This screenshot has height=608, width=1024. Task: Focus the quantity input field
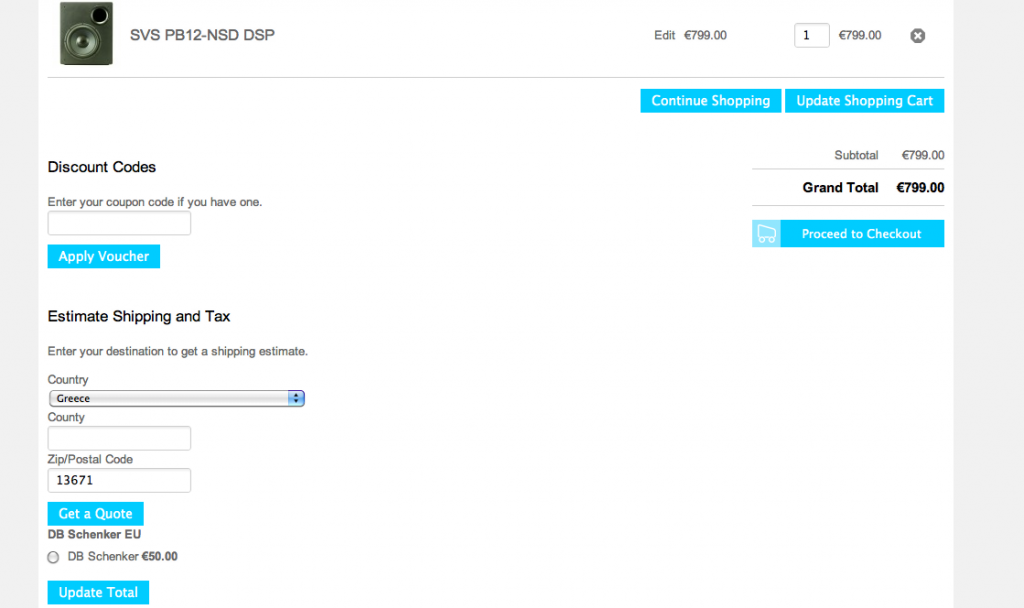pyautogui.click(x=811, y=35)
